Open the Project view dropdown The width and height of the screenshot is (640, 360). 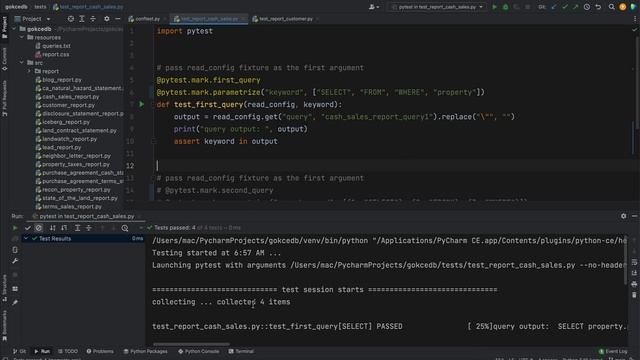(x=32, y=19)
